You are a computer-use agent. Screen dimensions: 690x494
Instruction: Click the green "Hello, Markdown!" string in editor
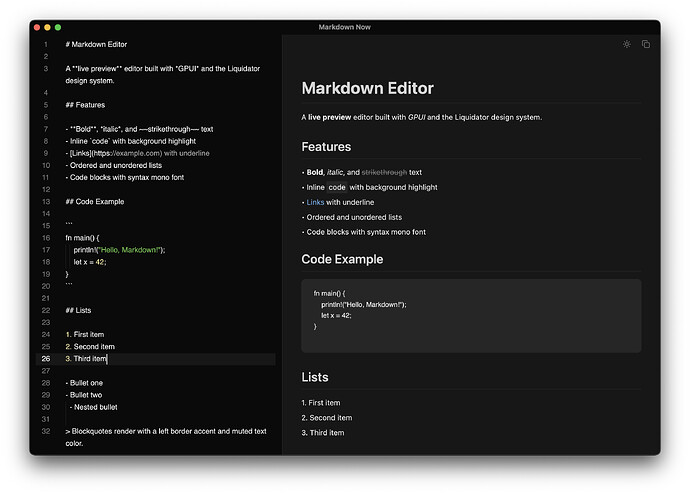(x=129, y=250)
